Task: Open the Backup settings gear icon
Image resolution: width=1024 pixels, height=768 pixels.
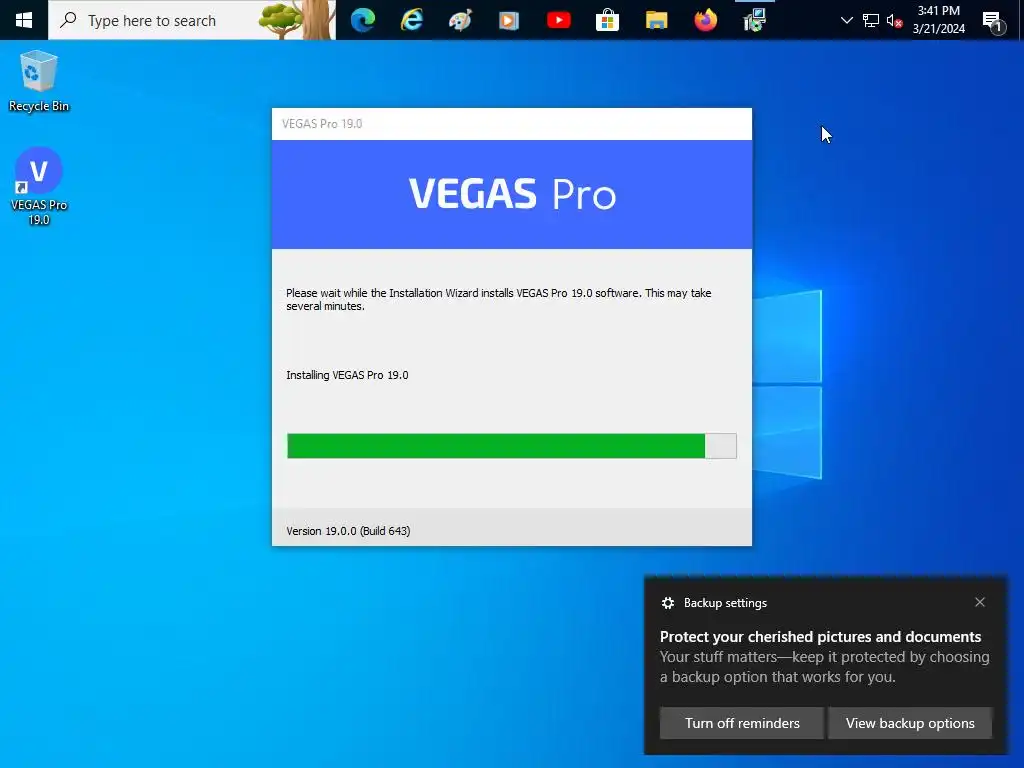Action: pyautogui.click(x=667, y=603)
